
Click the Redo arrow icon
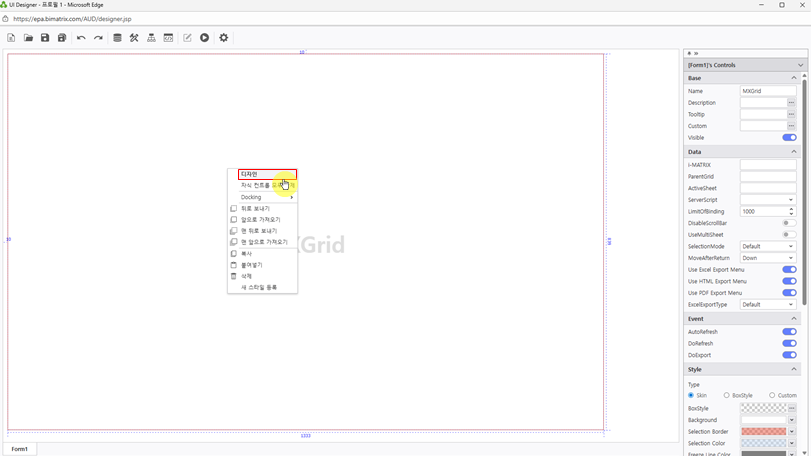click(98, 38)
